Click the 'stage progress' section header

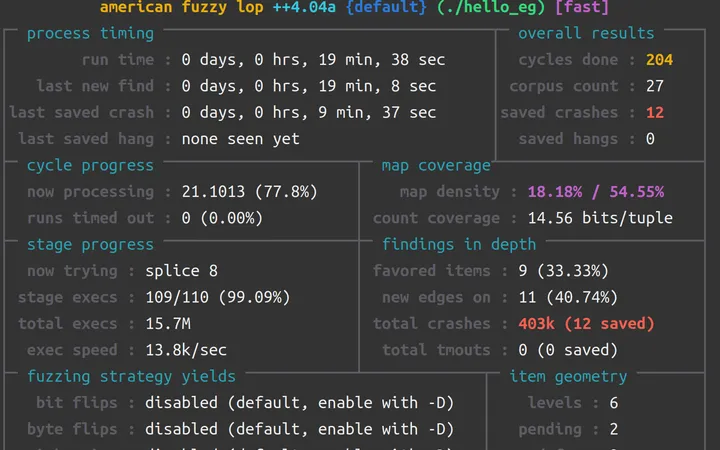[90, 244]
